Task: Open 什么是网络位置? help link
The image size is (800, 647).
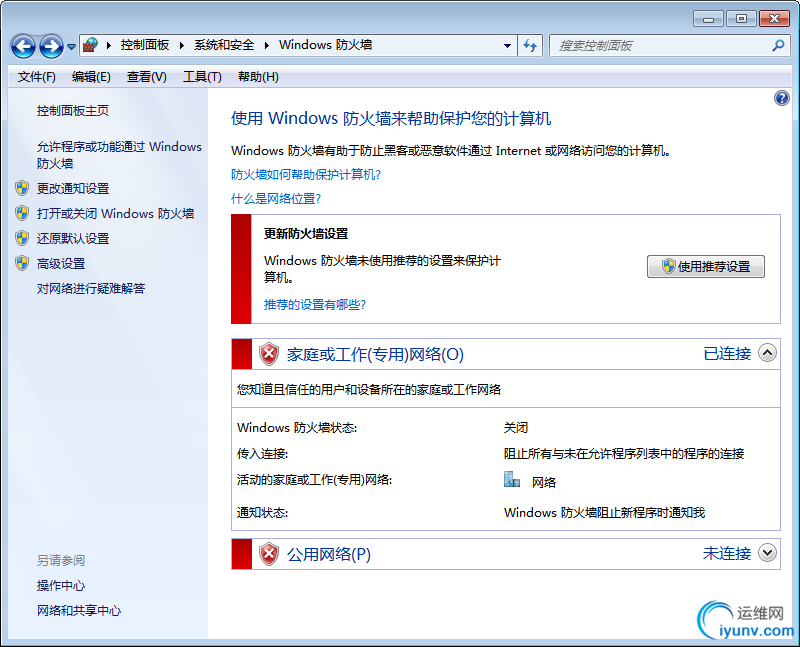Action: point(276,198)
